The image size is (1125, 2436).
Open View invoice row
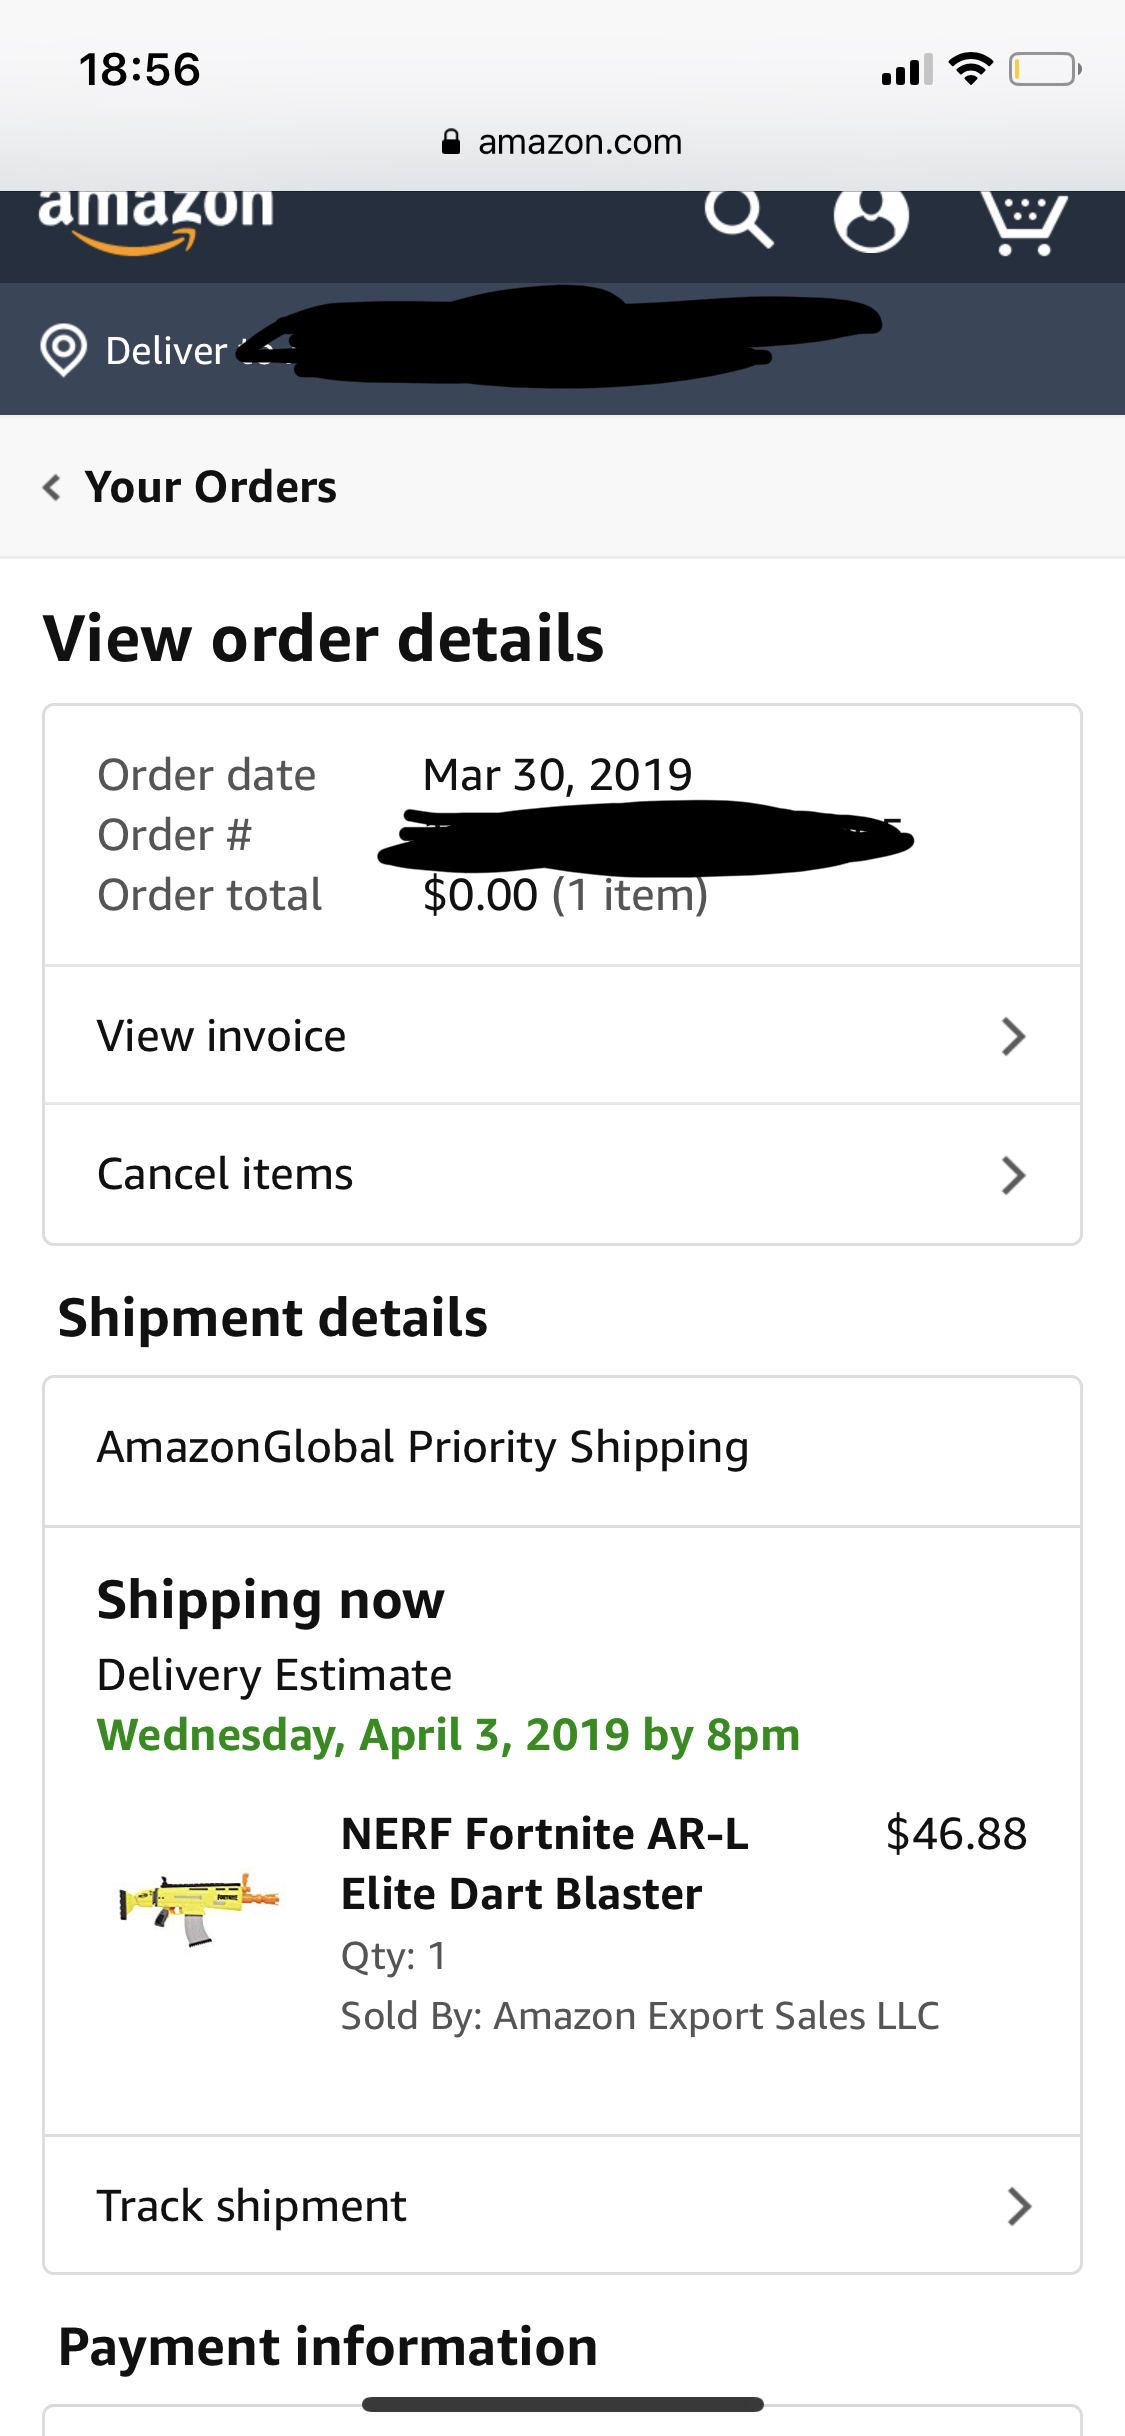[x=500, y=1036]
